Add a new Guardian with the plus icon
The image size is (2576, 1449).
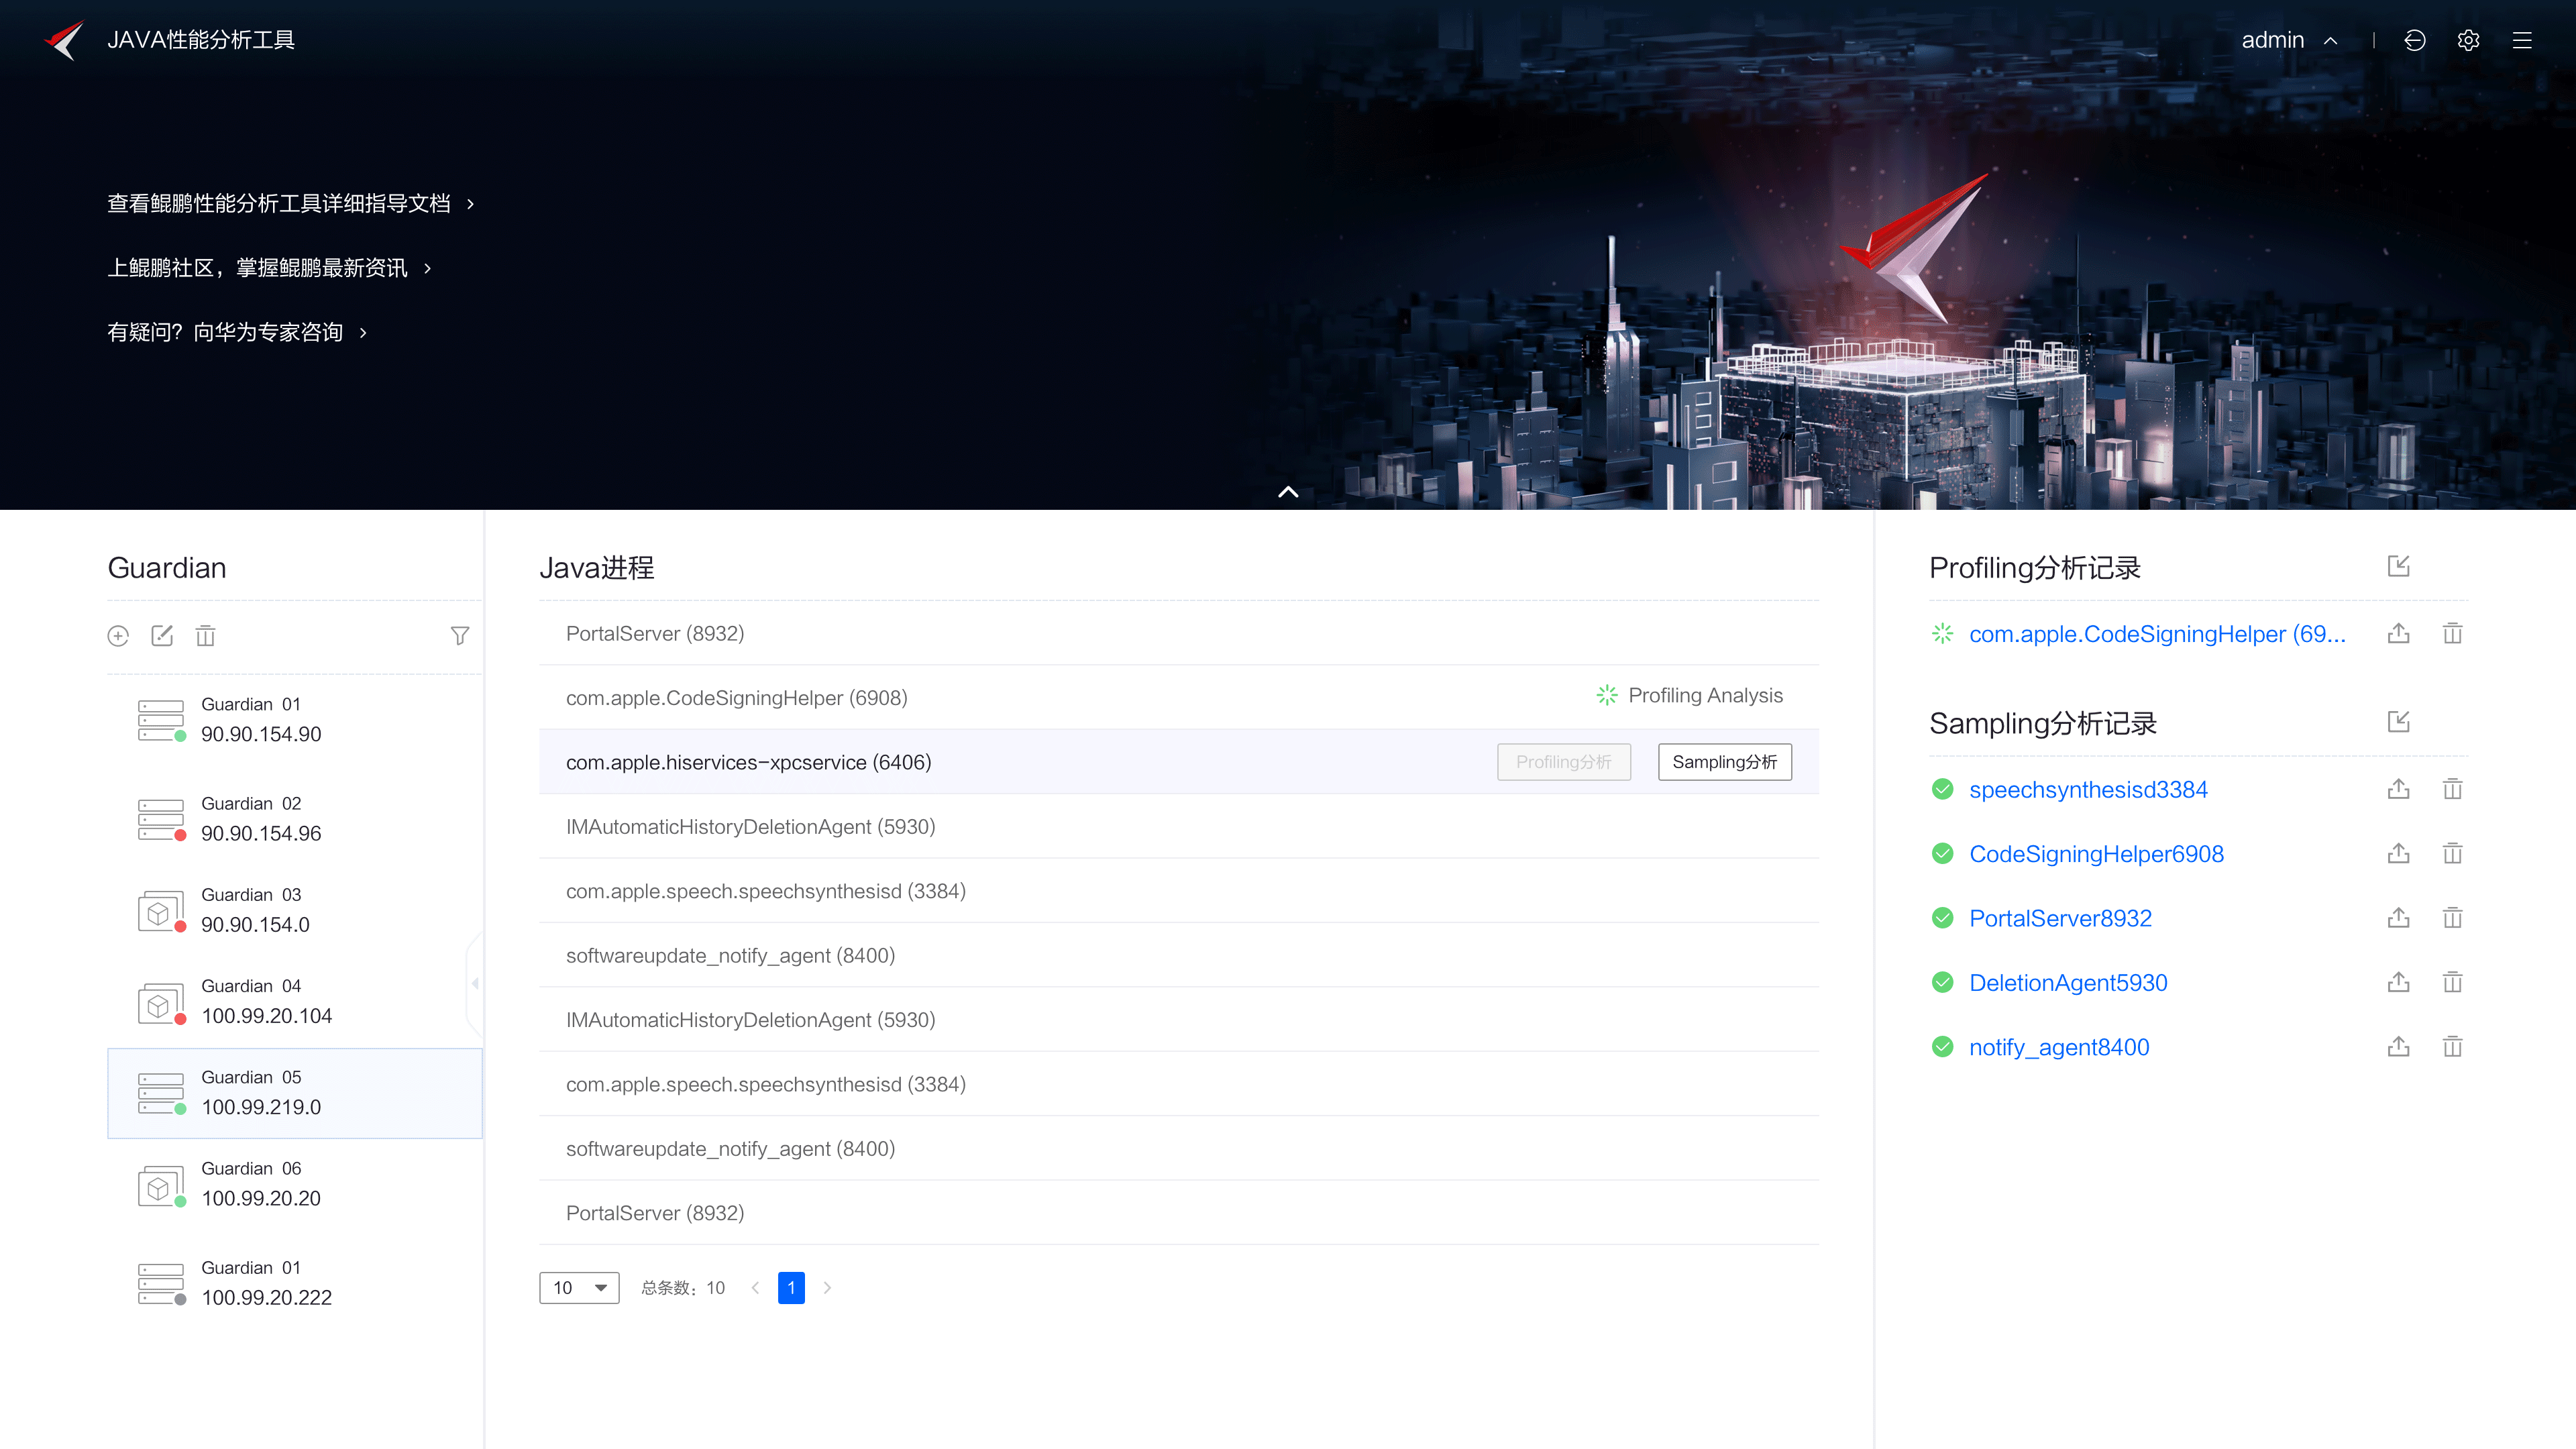[118, 636]
